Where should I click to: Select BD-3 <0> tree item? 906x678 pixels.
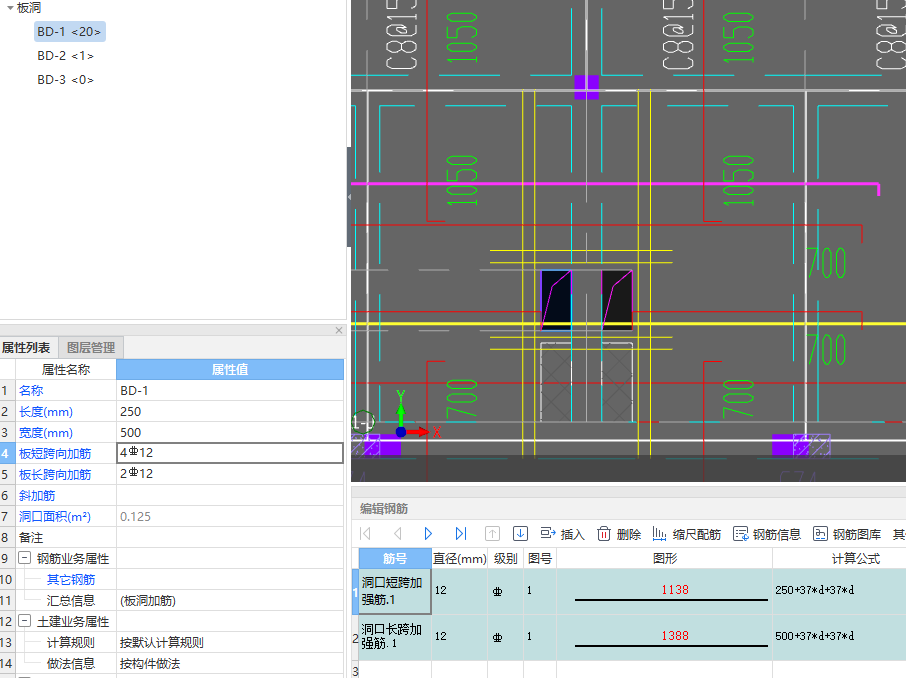pyautogui.click(x=65, y=79)
